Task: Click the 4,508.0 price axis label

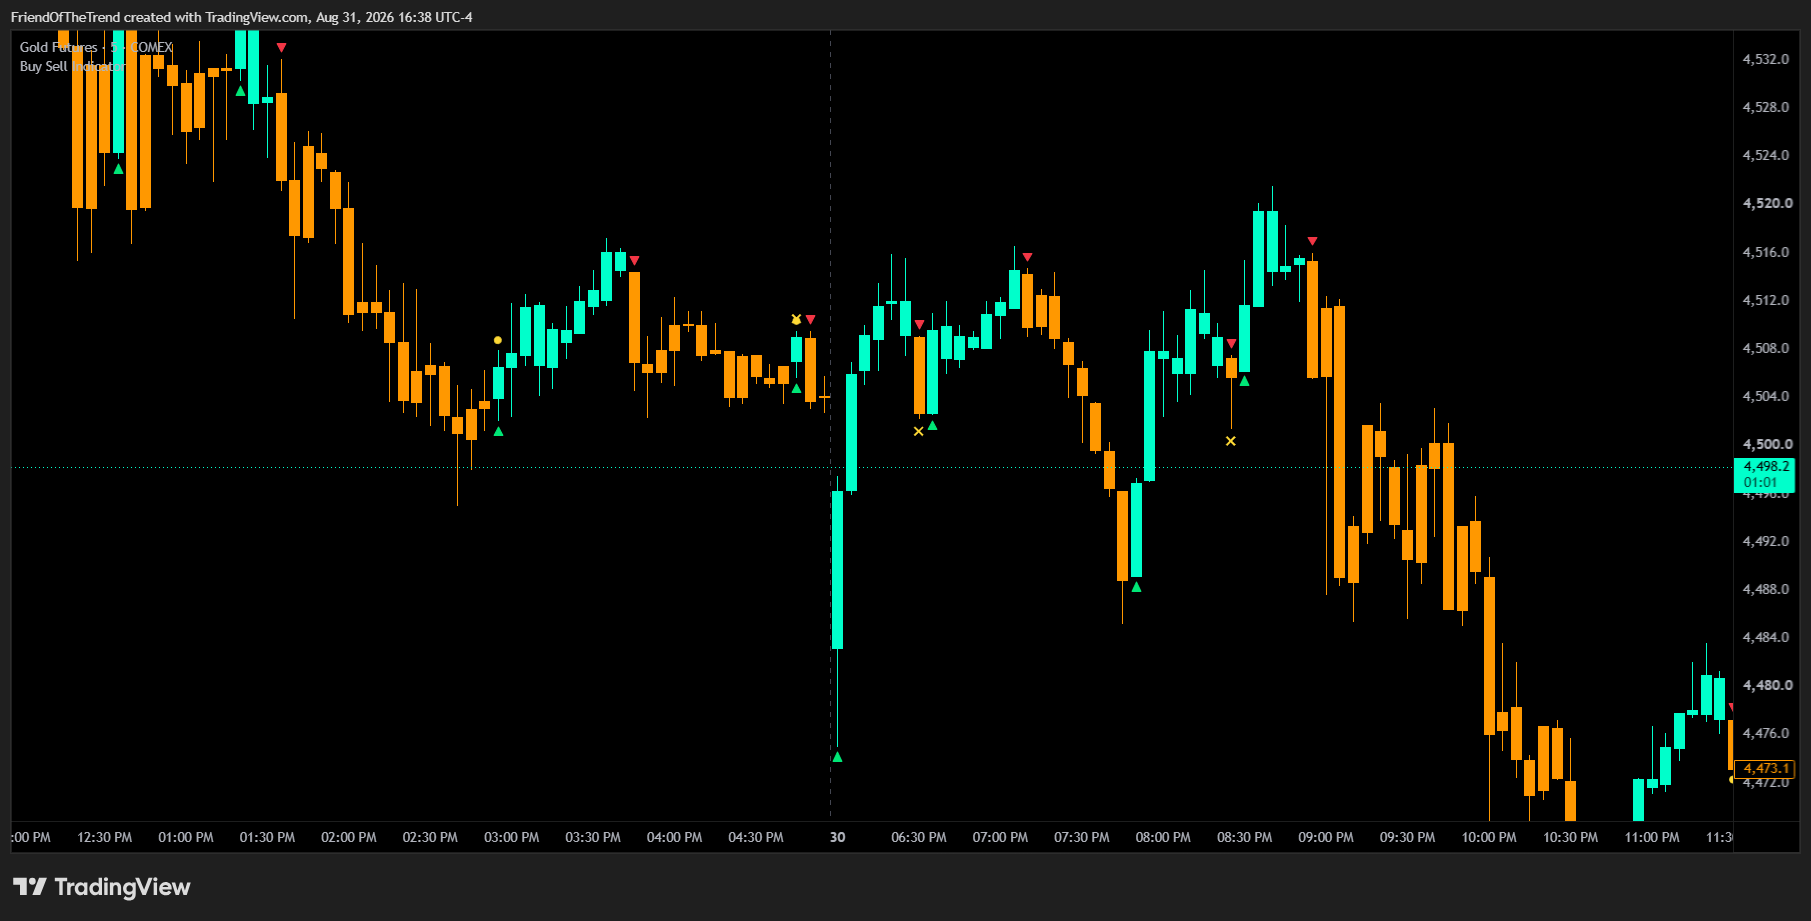Action: (x=1766, y=348)
